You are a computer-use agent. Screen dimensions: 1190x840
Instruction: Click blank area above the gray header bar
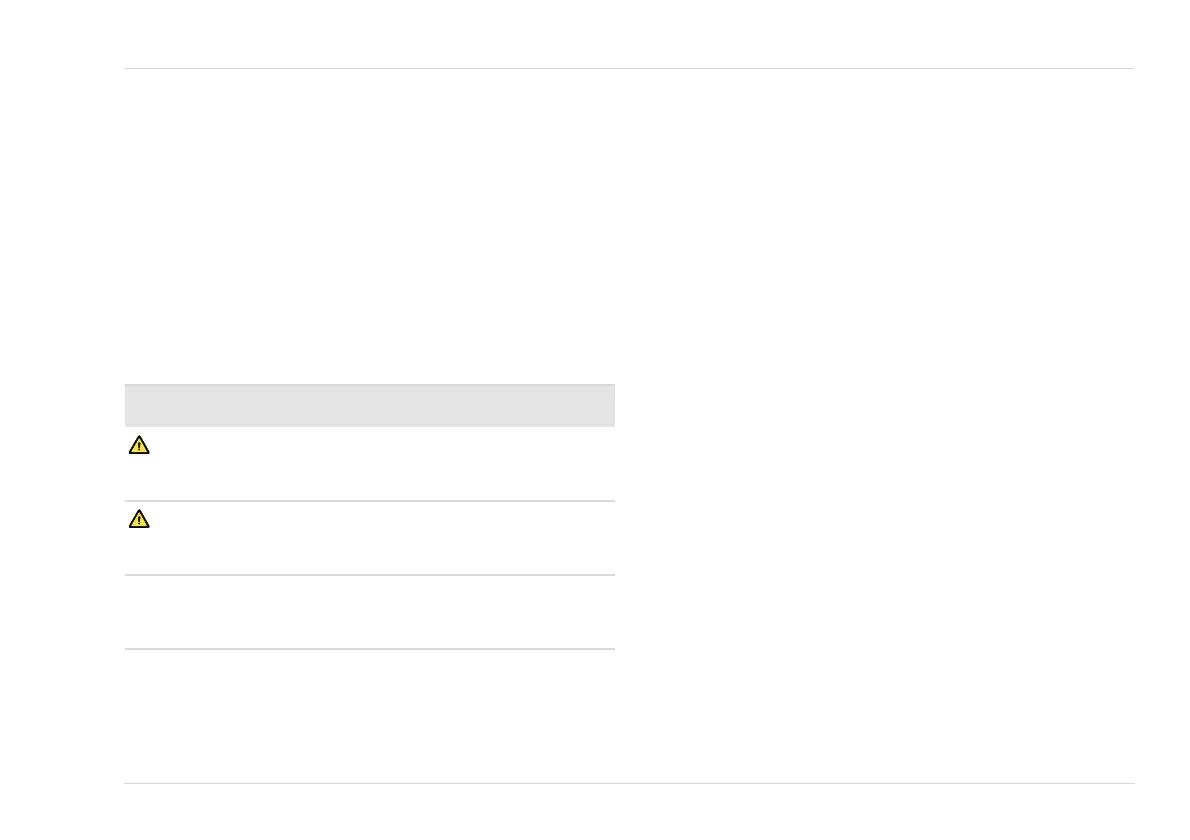pos(370,228)
